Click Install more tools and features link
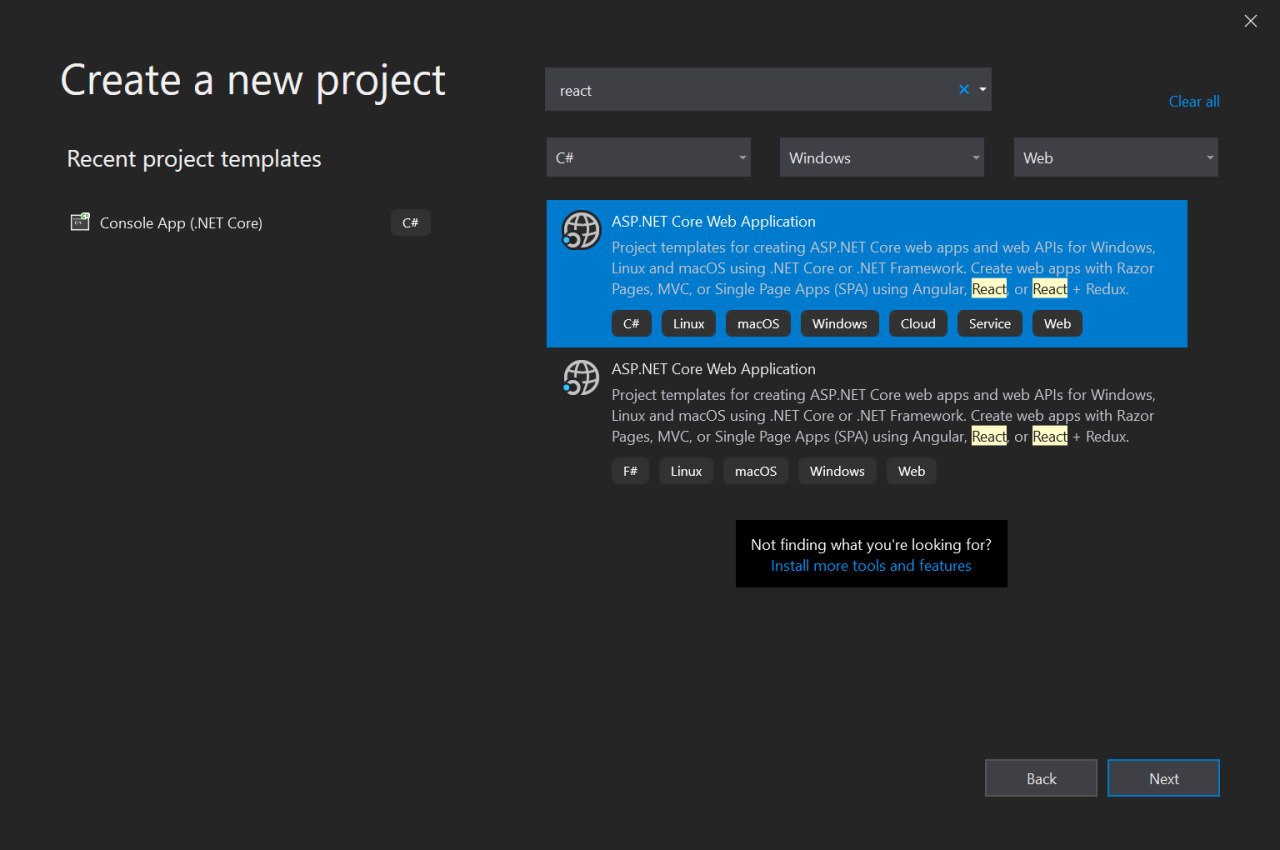1280x850 pixels. click(x=871, y=565)
